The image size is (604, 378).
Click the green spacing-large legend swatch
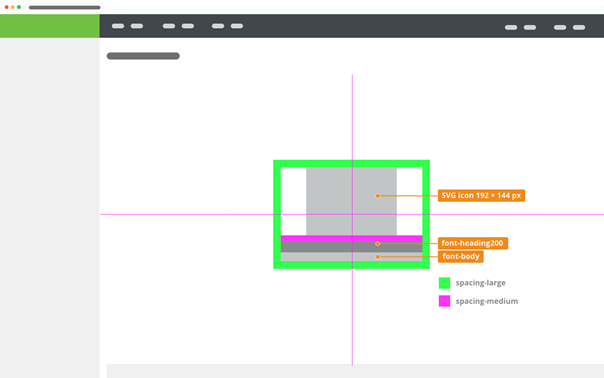pos(445,283)
